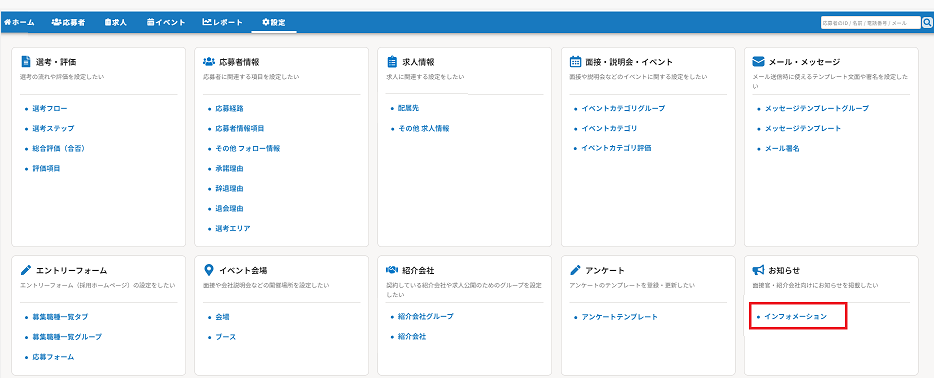Click the エントリーフォーム pencil icon
934x378 pixels.
click(x=26, y=270)
